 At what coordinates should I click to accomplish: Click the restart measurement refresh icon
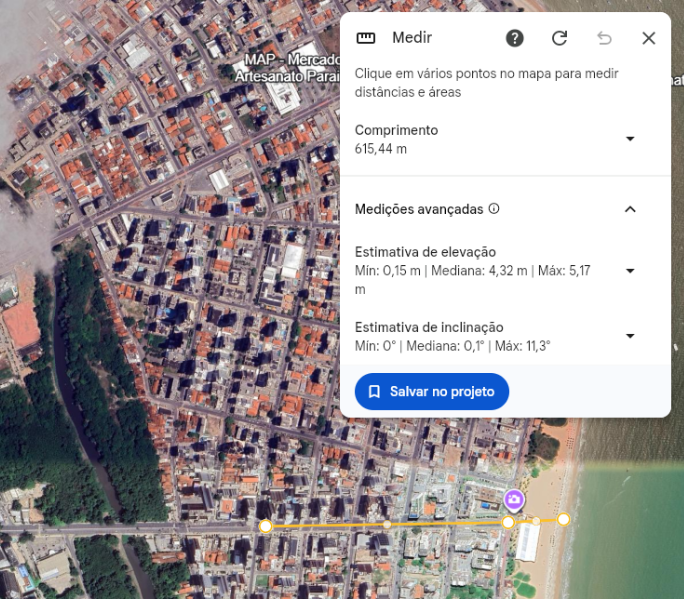tap(559, 38)
